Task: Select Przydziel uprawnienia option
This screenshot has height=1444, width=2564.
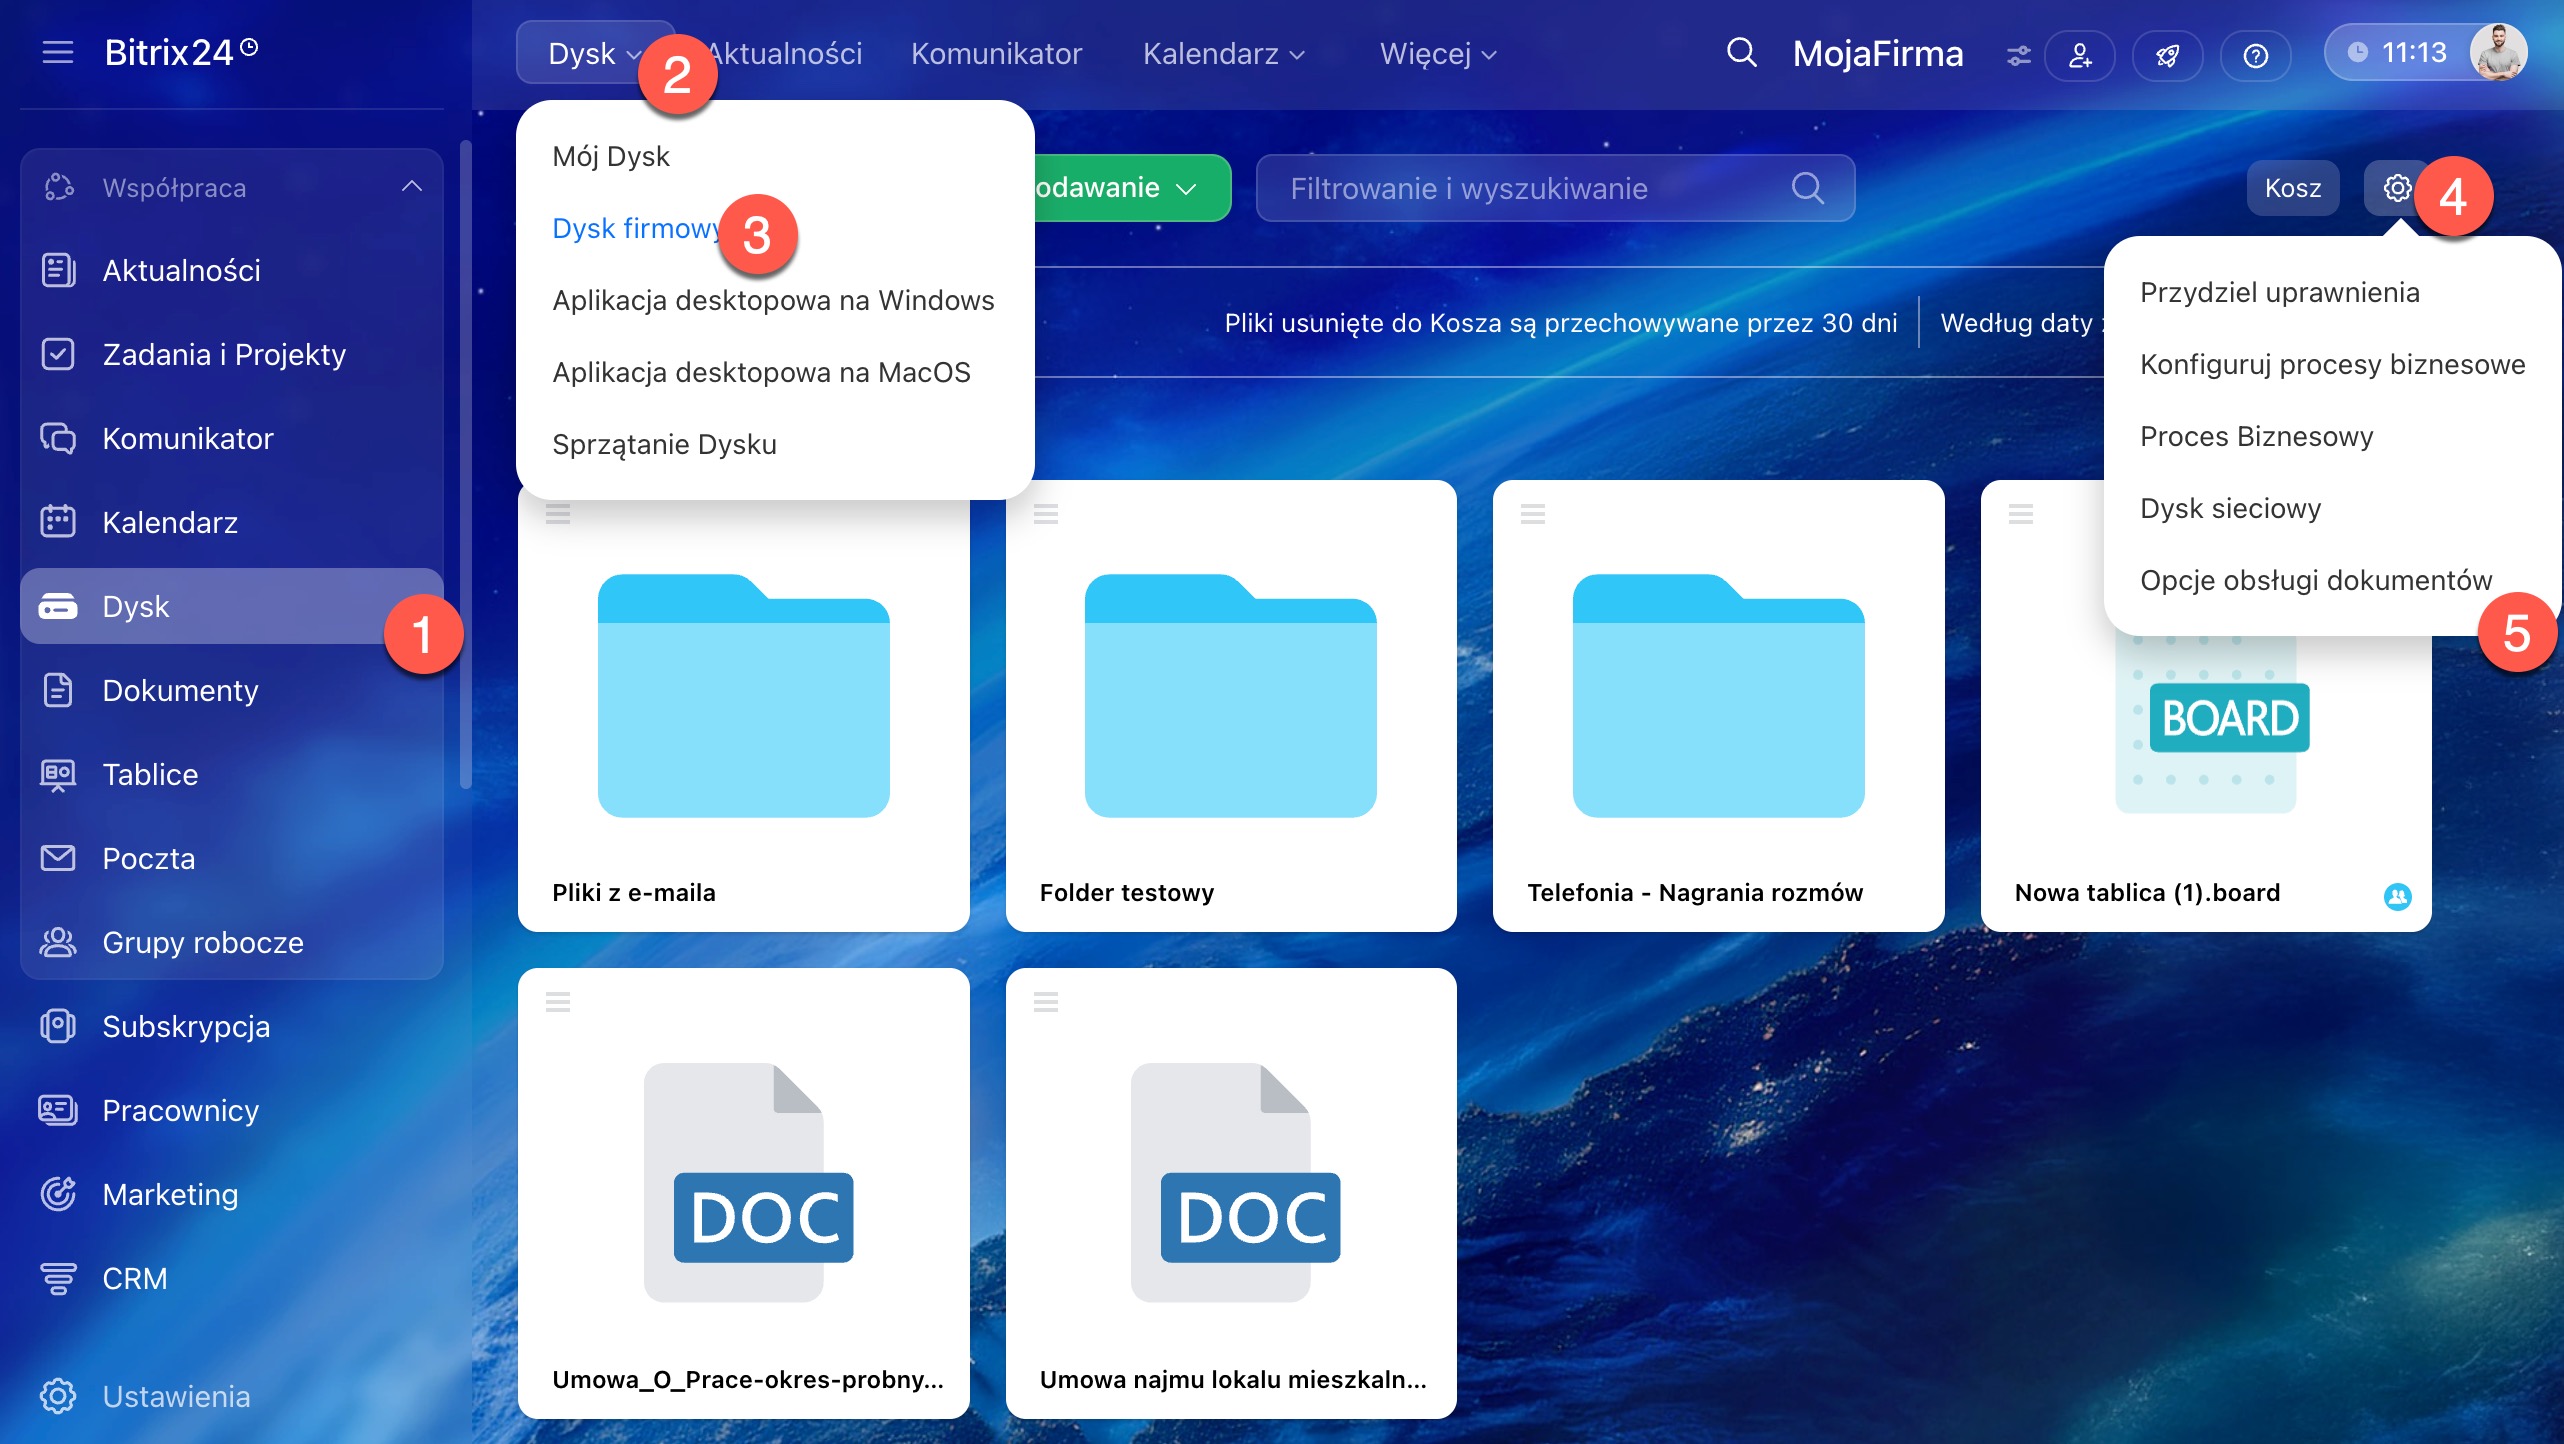Action: coord(2279,292)
